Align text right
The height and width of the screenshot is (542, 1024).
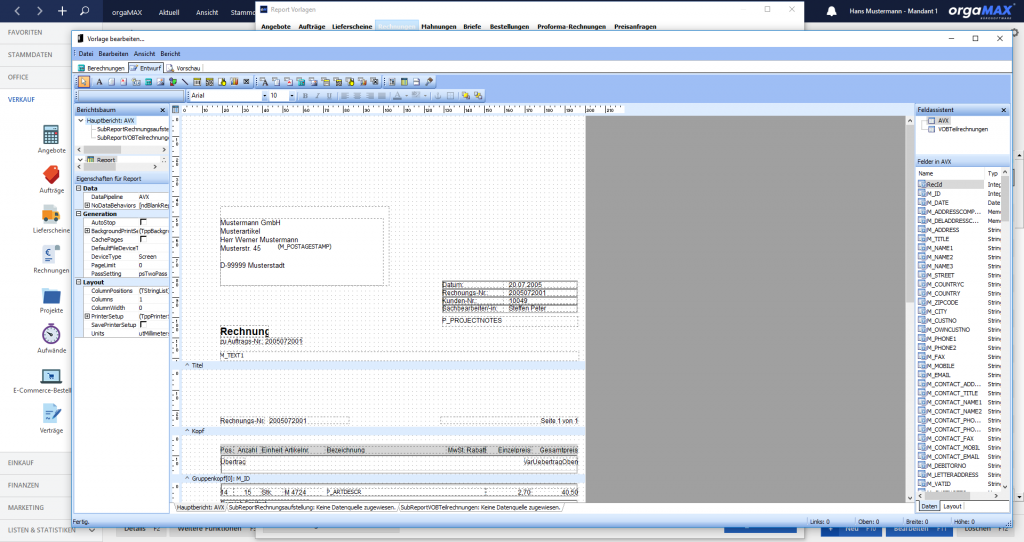(370, 95)
